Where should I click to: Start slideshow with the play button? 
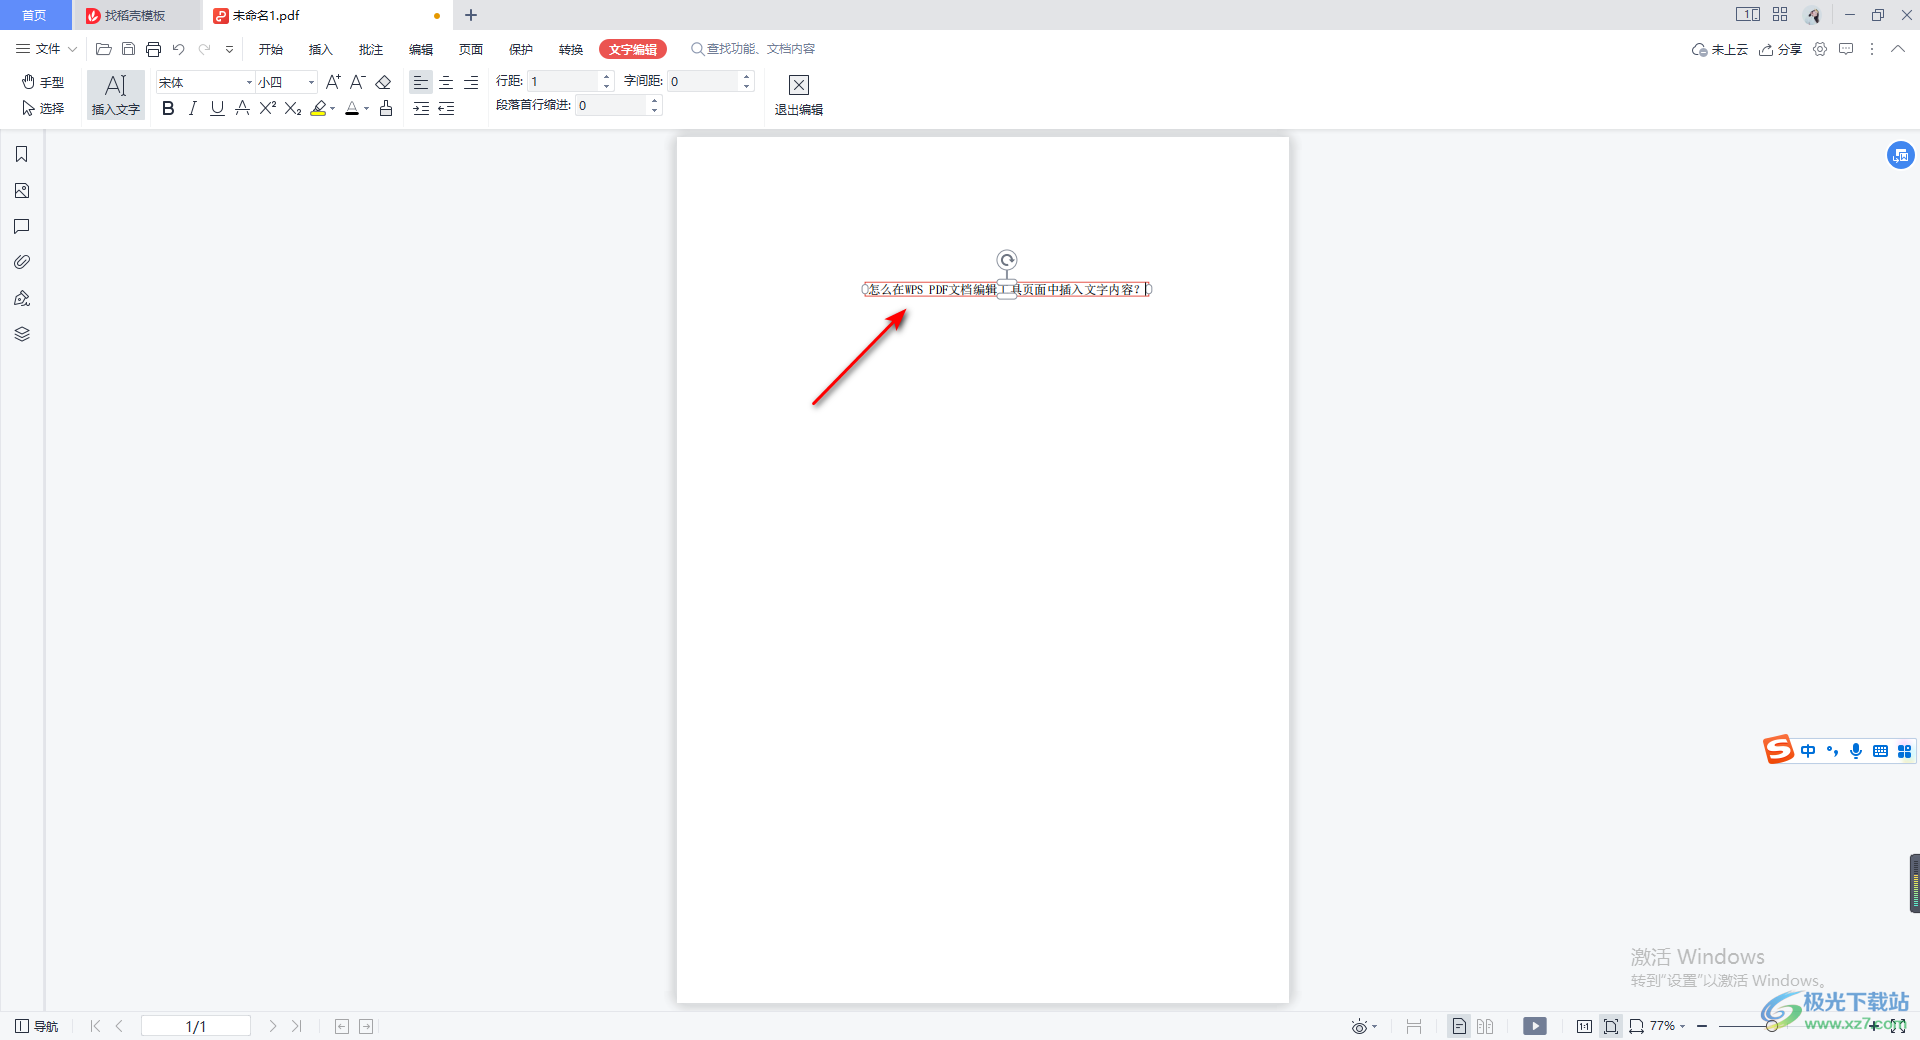coord(1535,1026)
